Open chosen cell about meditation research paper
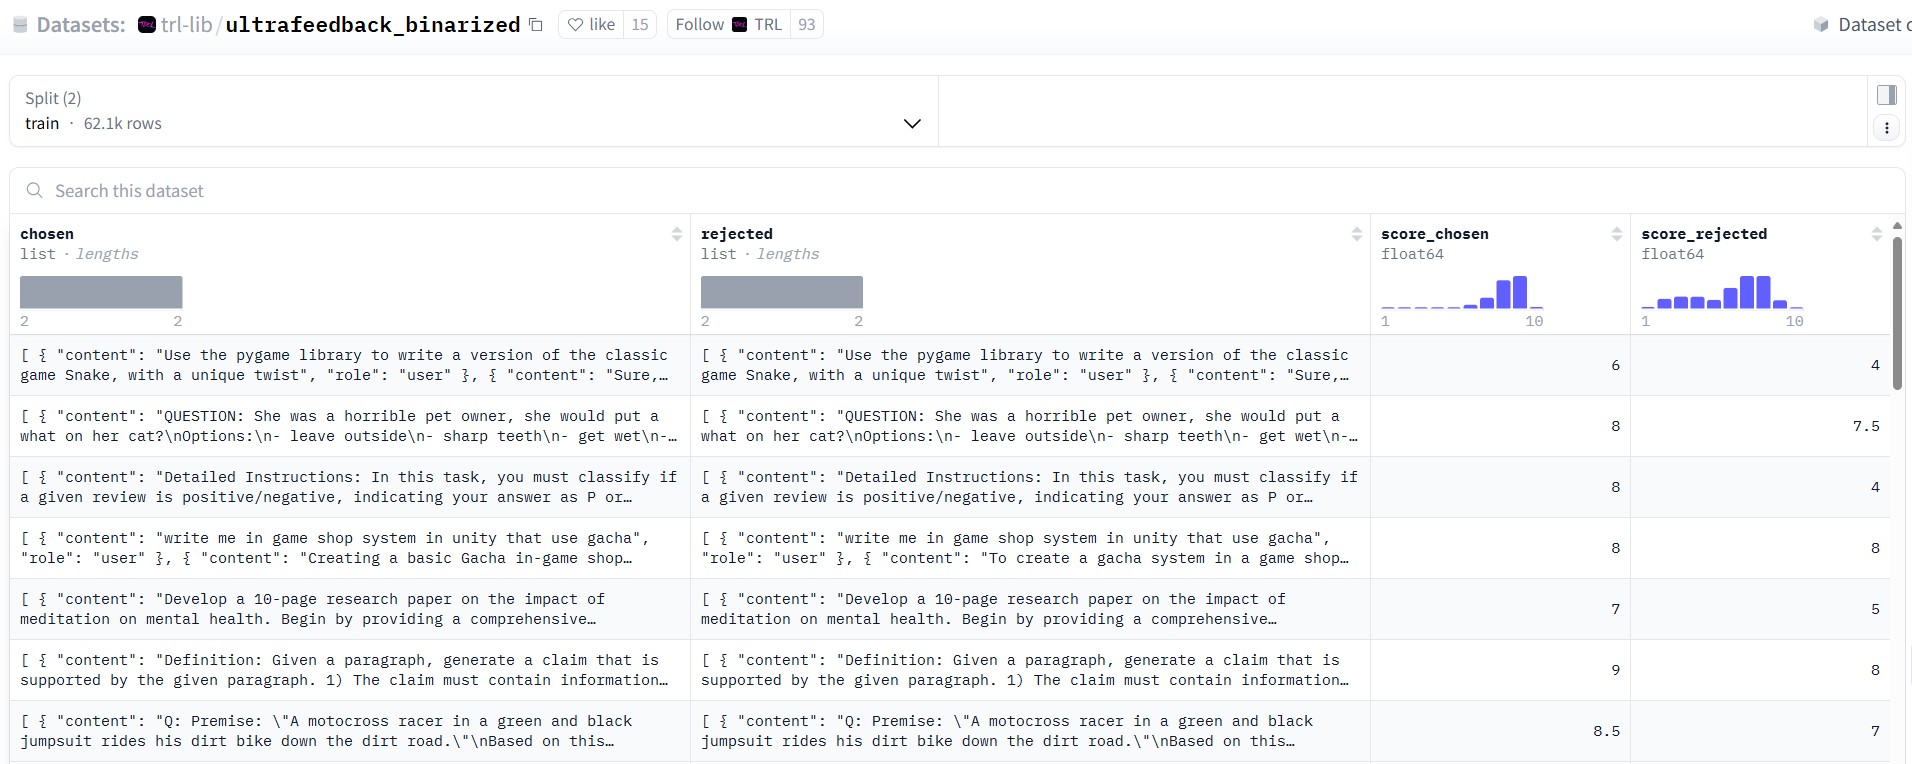 (x=350, y=609)
